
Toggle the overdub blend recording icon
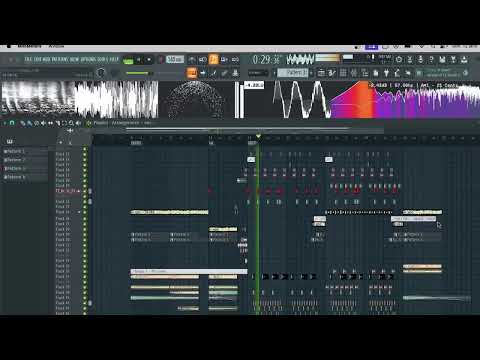[224, 60]
